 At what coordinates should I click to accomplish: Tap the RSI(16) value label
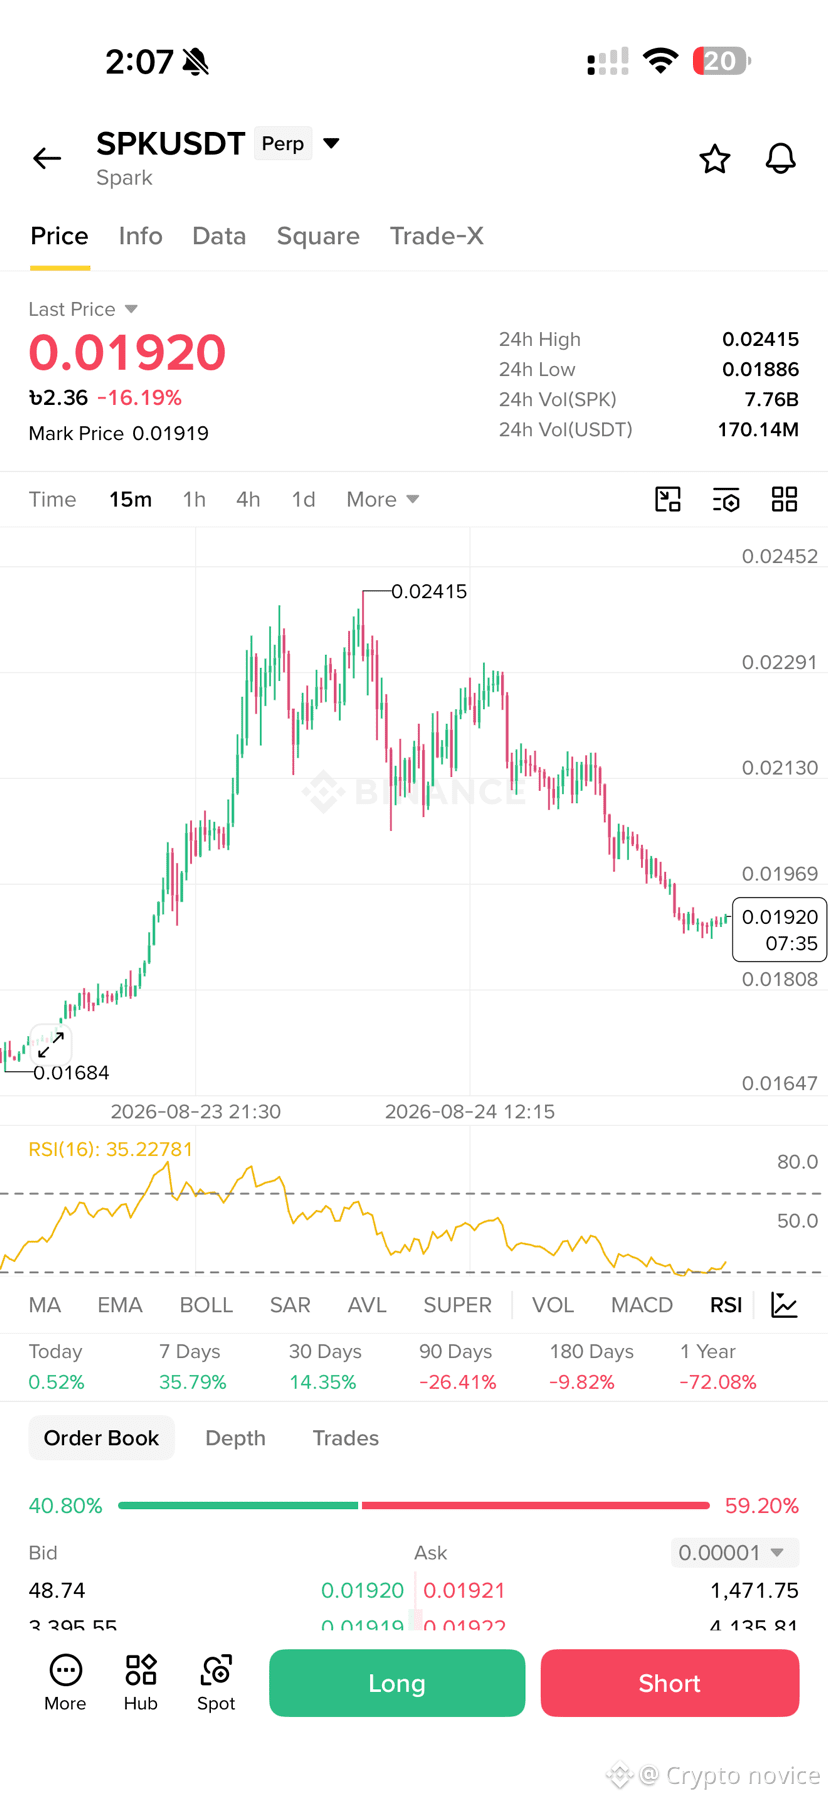point(110,1149)
